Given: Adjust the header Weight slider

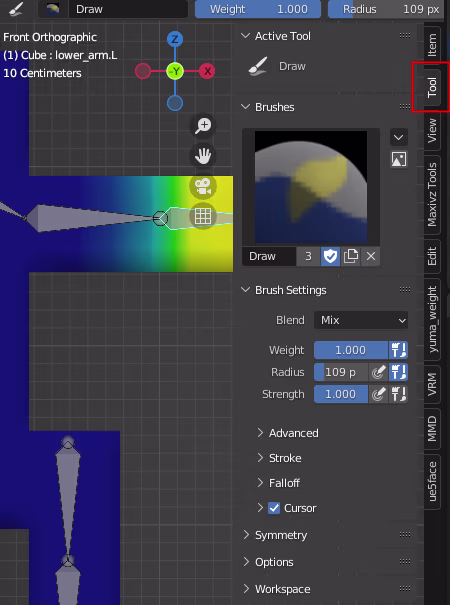Looking at the screenshot, I should (258, 9).
